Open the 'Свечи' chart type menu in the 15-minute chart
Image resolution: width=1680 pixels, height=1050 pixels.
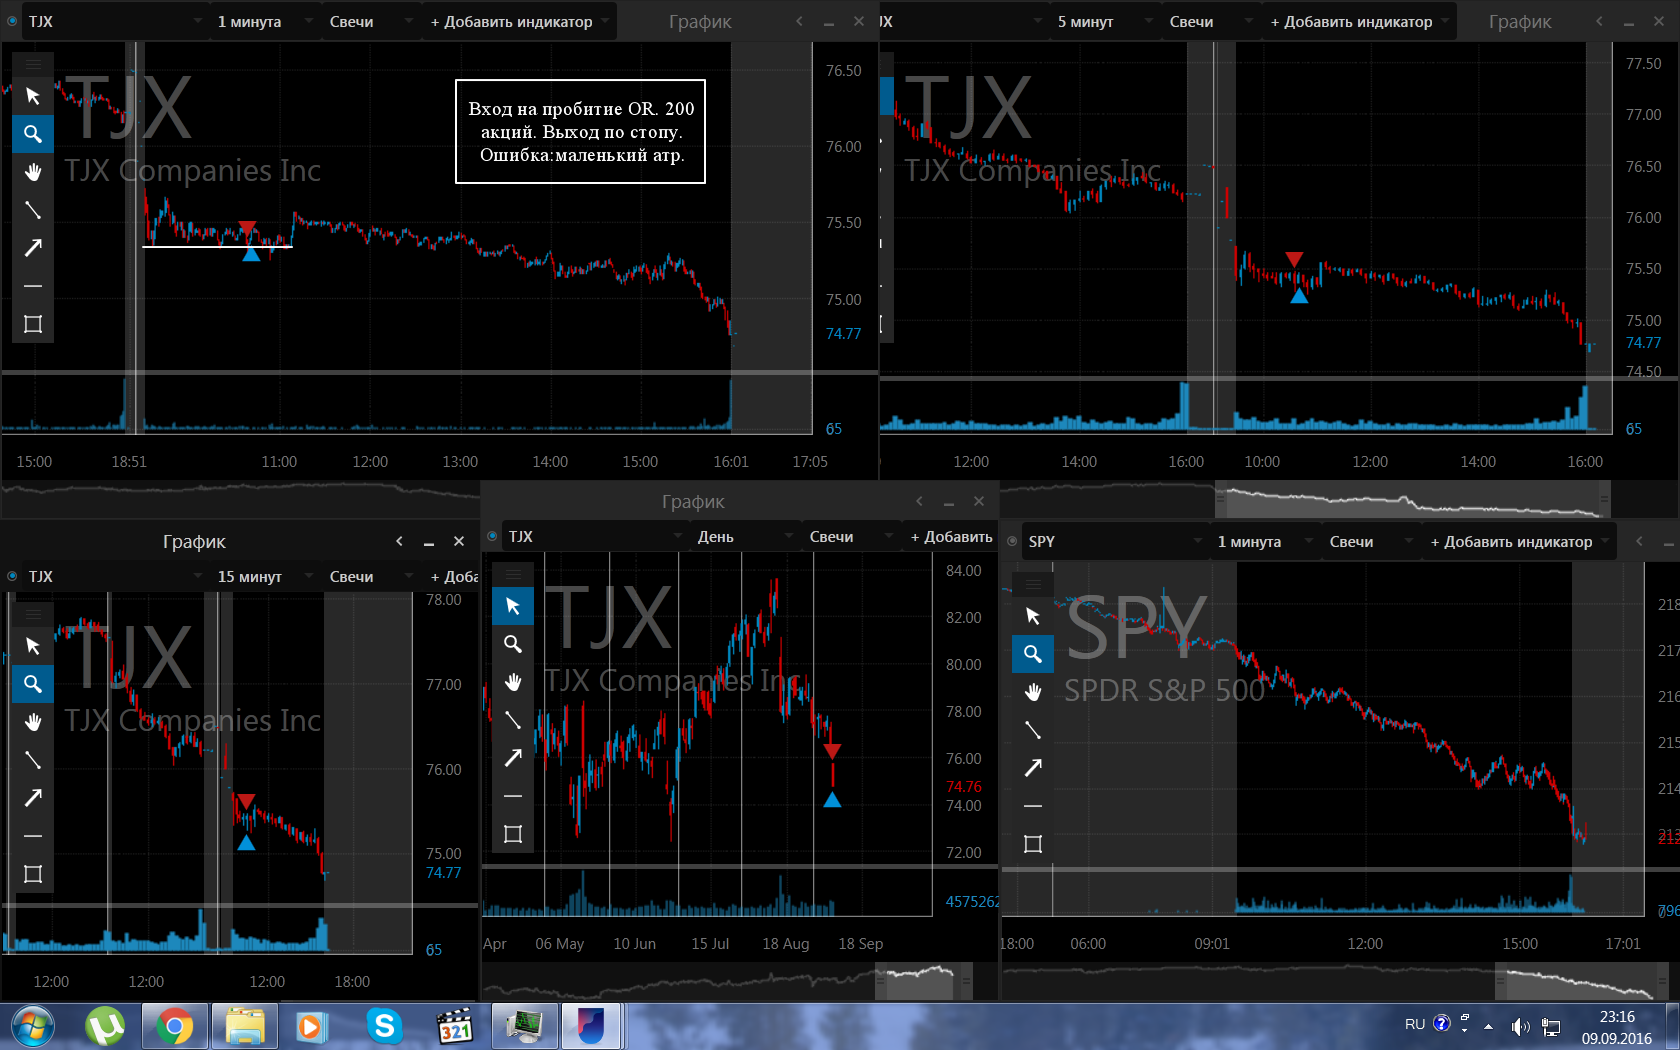click(x=370, y=576)
